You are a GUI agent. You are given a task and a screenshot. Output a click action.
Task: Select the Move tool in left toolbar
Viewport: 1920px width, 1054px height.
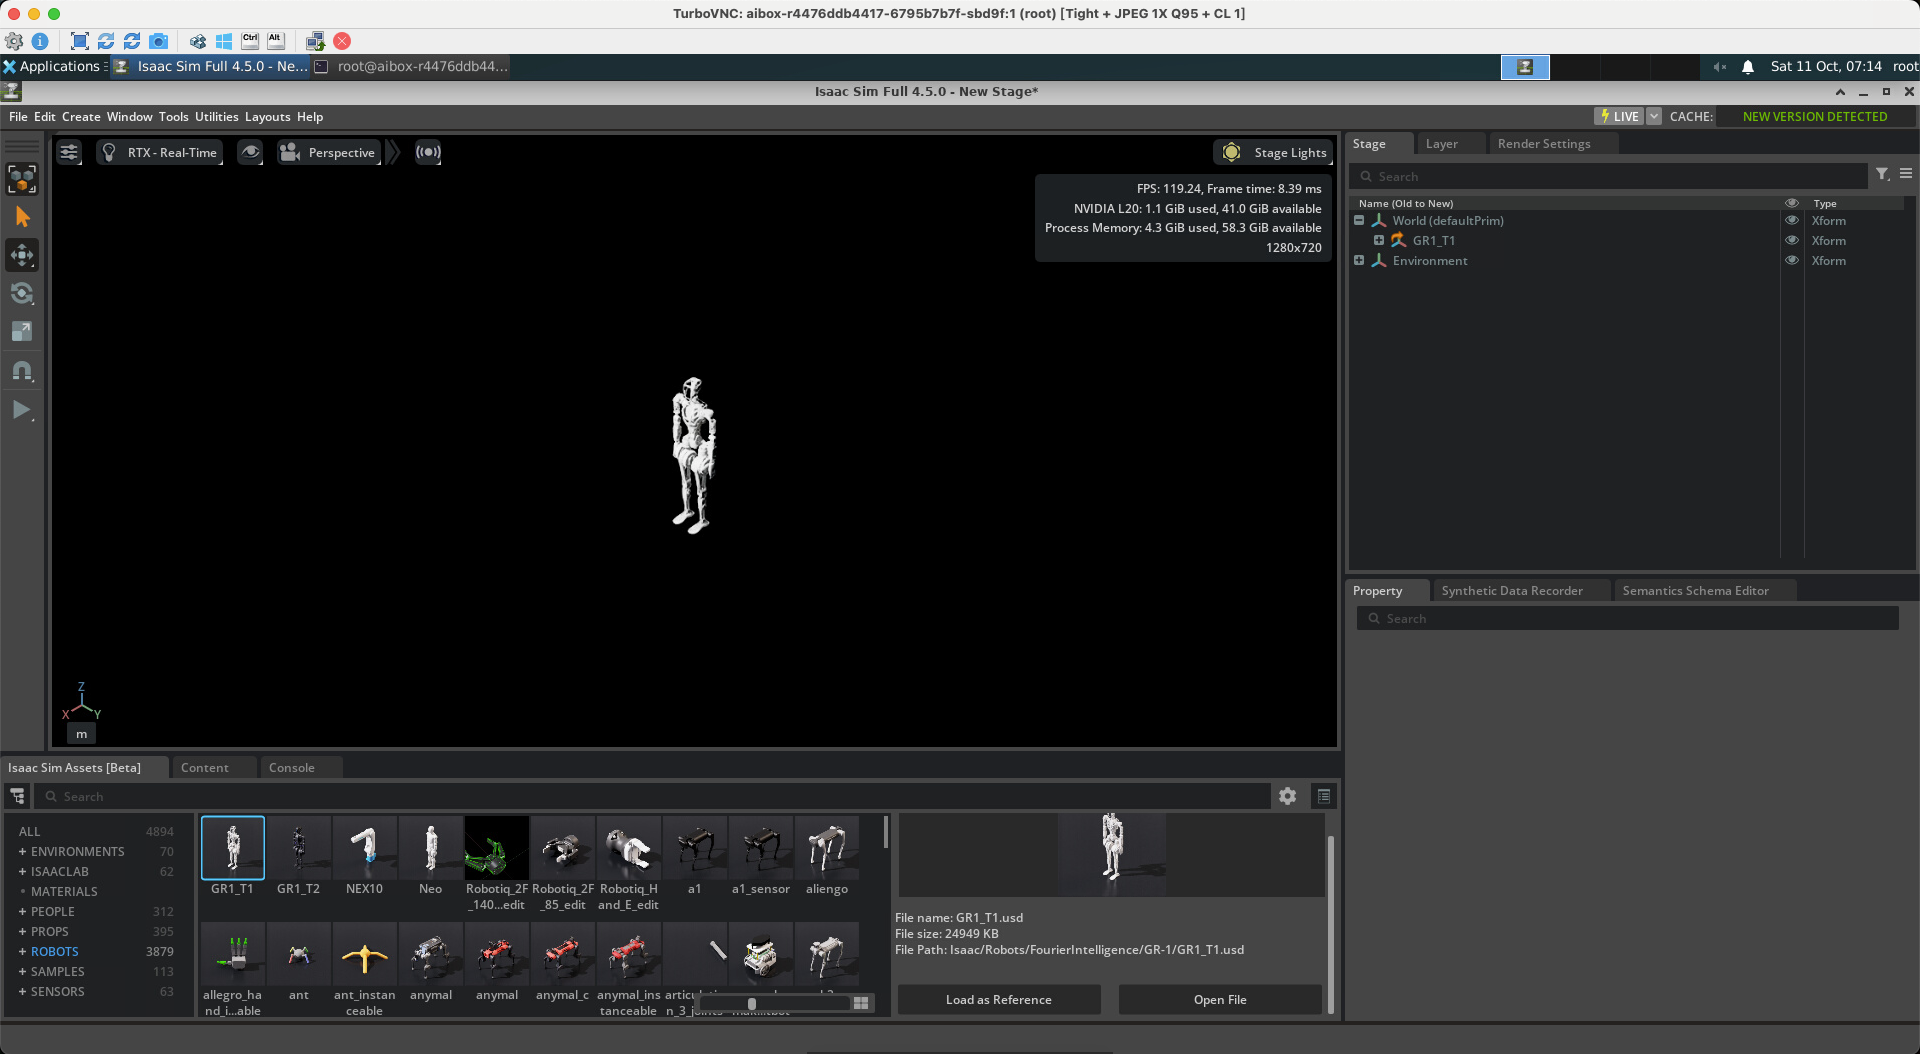[22, 256]
